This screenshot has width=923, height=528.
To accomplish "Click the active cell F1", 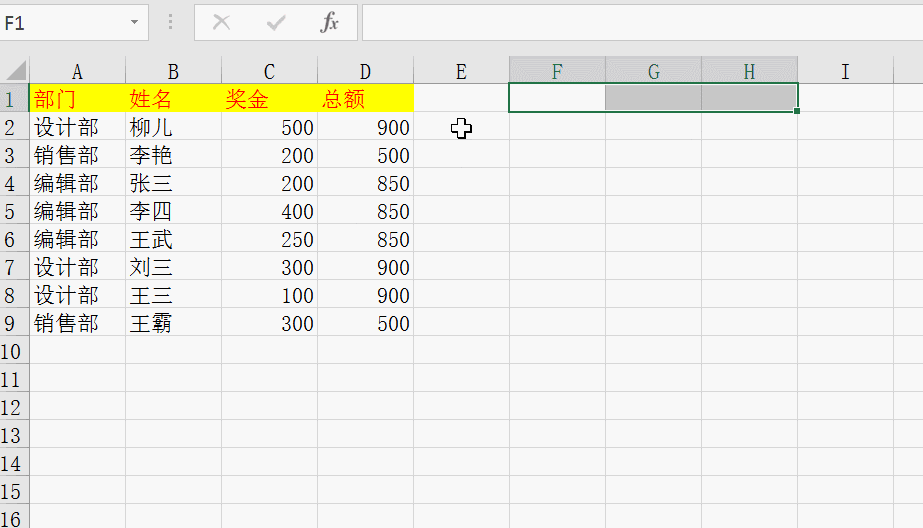I will pos(557,98).
